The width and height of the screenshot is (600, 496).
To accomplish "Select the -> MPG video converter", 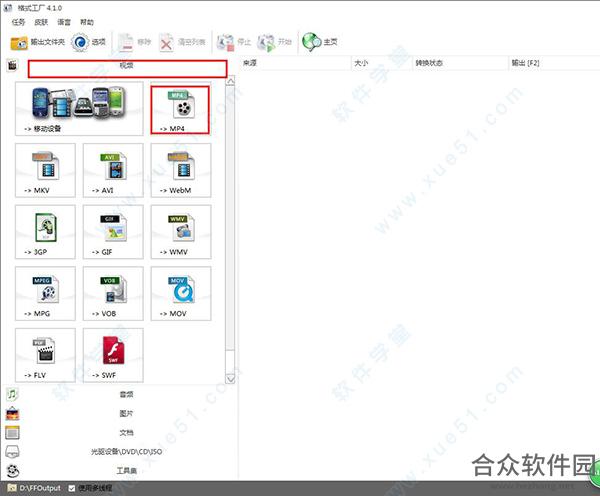I will [x=46, y=294].
